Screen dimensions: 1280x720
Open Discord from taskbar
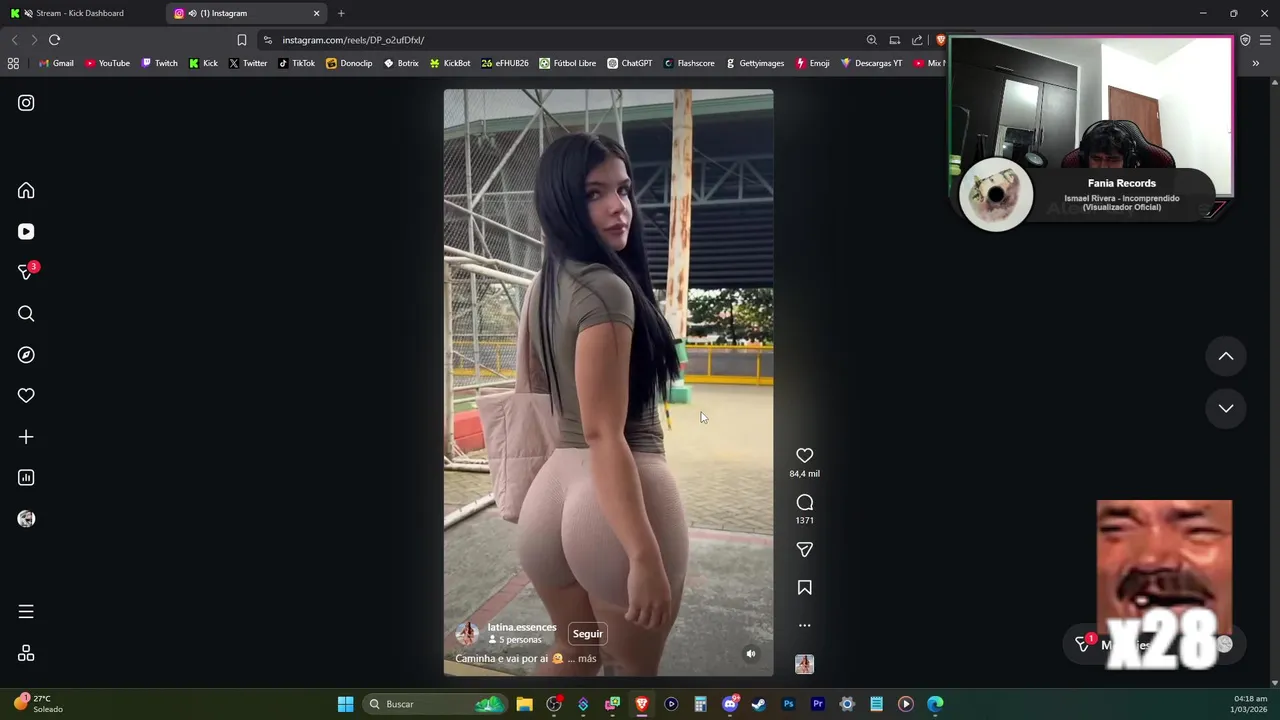(x=730, y=704)
